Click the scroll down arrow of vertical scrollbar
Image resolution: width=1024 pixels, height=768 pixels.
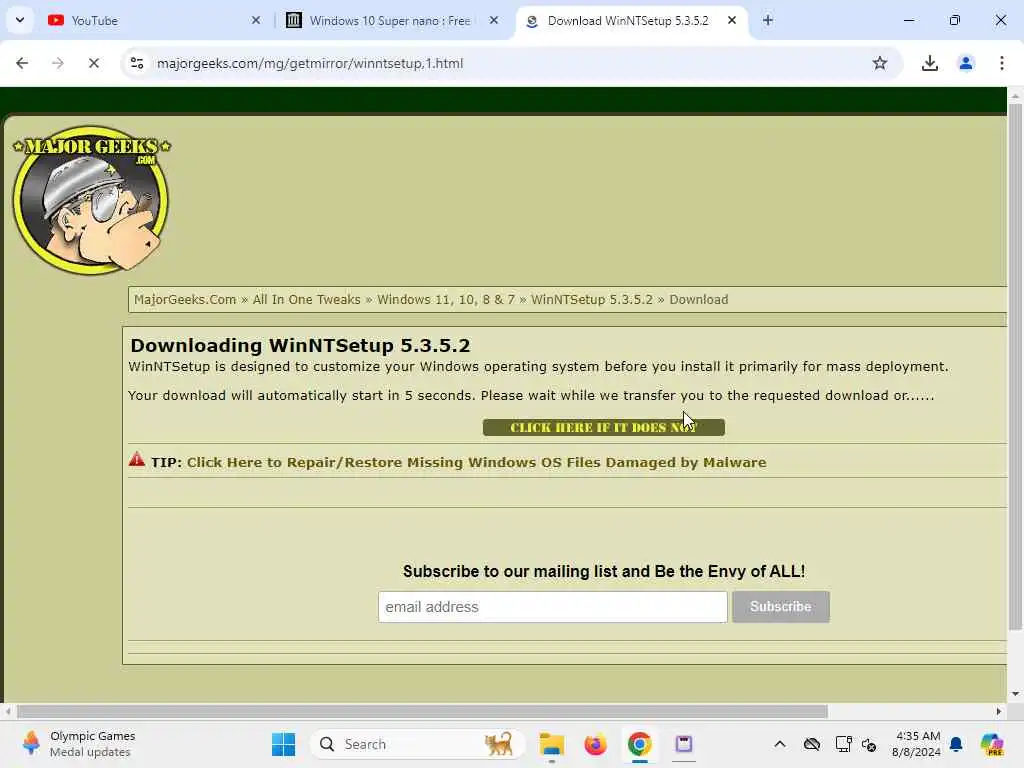[x=1015, y=694]
